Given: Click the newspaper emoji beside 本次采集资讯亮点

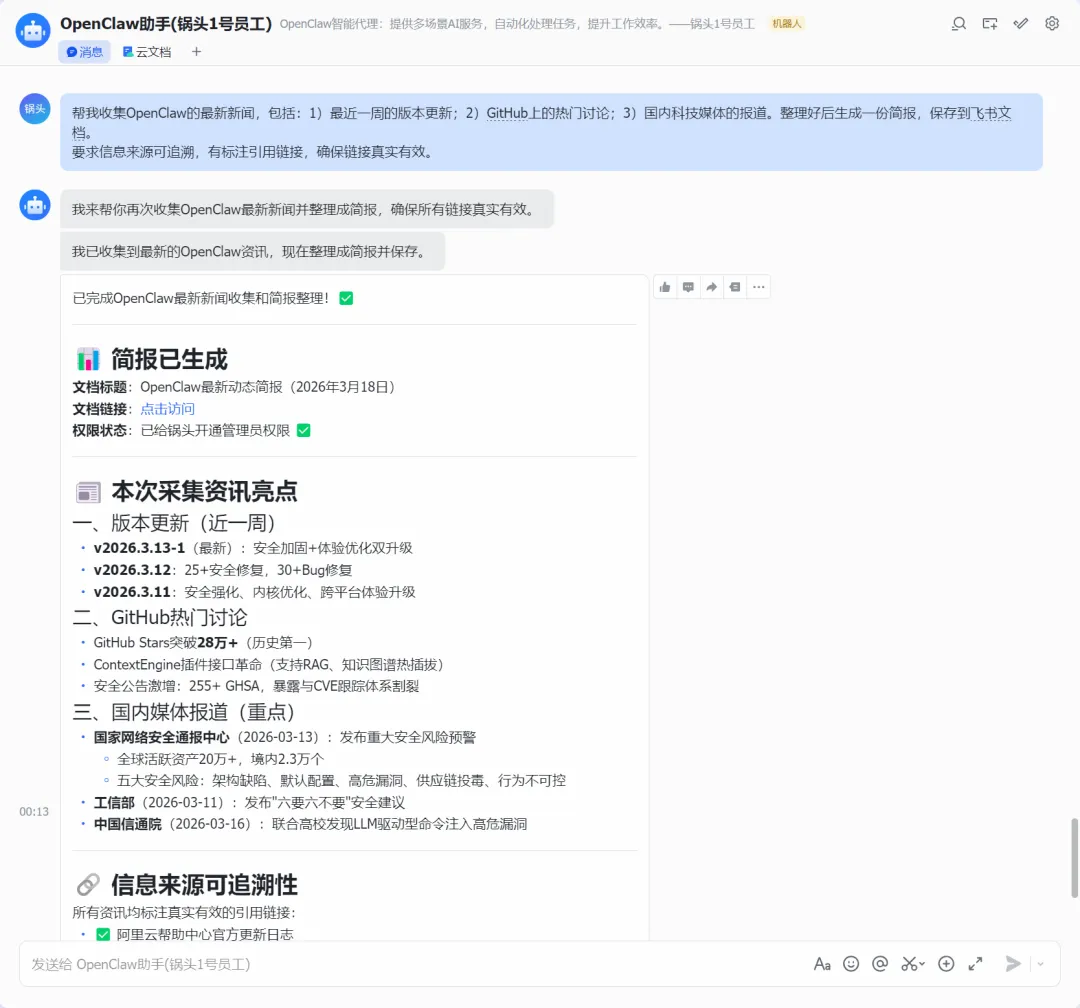Looking at the screenshot, I should click(88, 492).
